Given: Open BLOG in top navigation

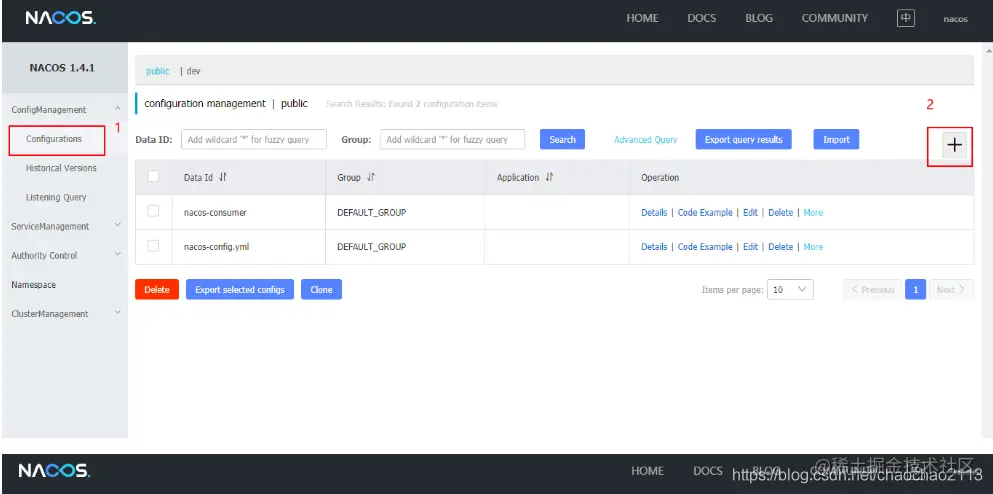Looking at the screenshot, I should pos(759,18).
